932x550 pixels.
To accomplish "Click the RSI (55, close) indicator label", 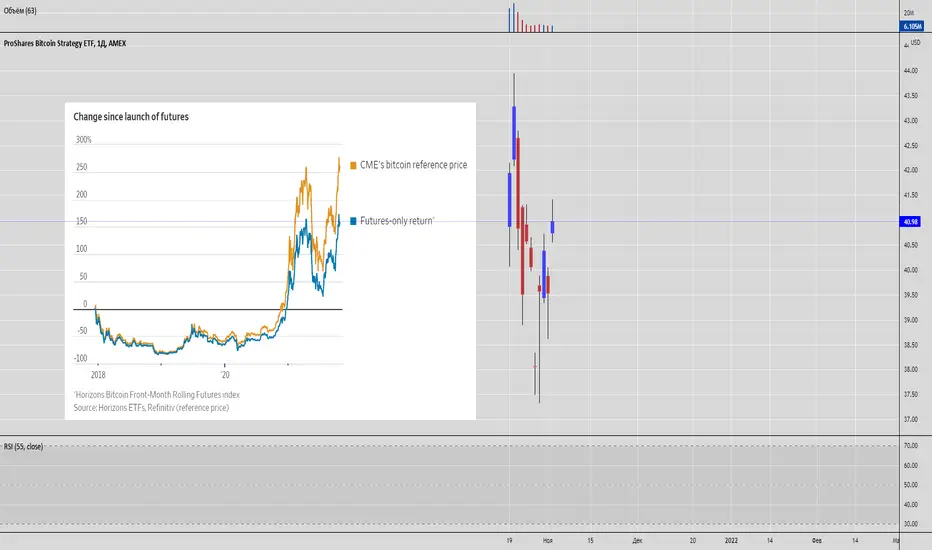I will pyautogui.click(x=23, y=447).
